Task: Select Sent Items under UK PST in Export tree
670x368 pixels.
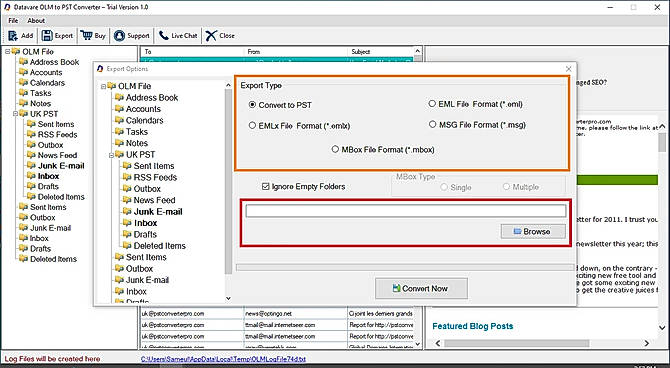Action: coord(148,166)
